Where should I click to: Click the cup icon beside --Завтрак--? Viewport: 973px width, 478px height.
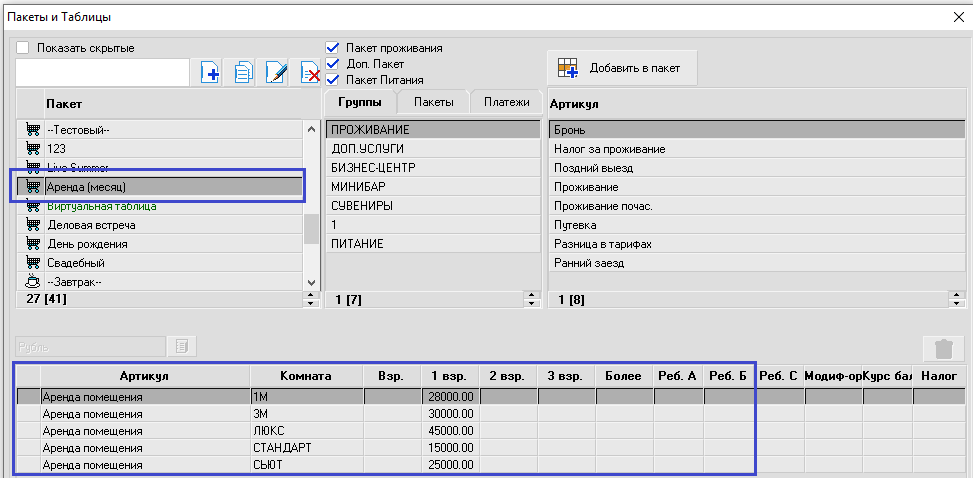click(x=32, y=282)
